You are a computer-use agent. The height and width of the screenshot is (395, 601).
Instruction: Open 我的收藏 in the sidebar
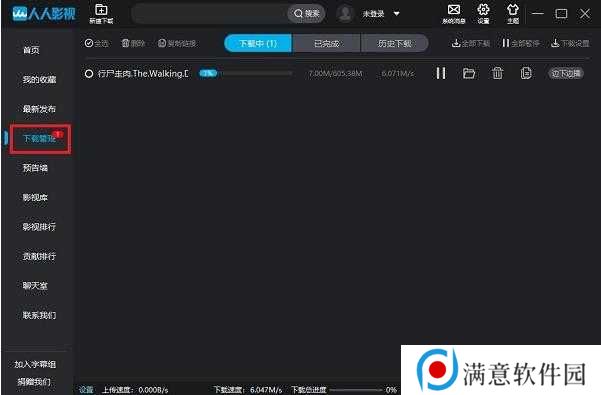(x=39, y=80)
